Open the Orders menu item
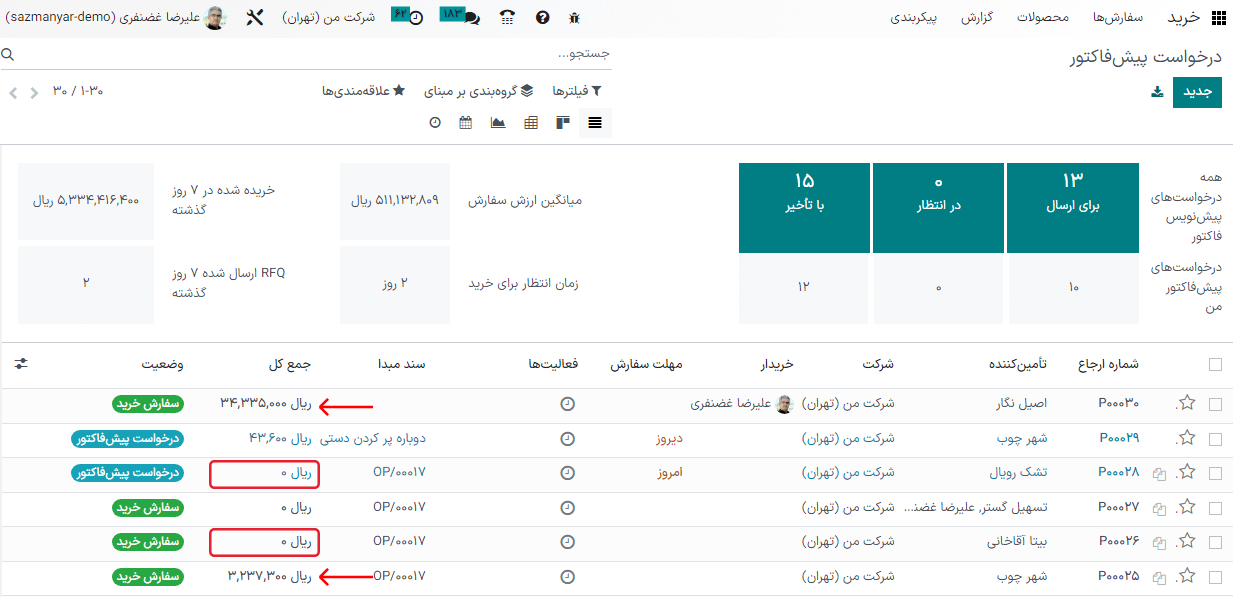This screenshot has height=597, width=1233. coord(1119,17)
